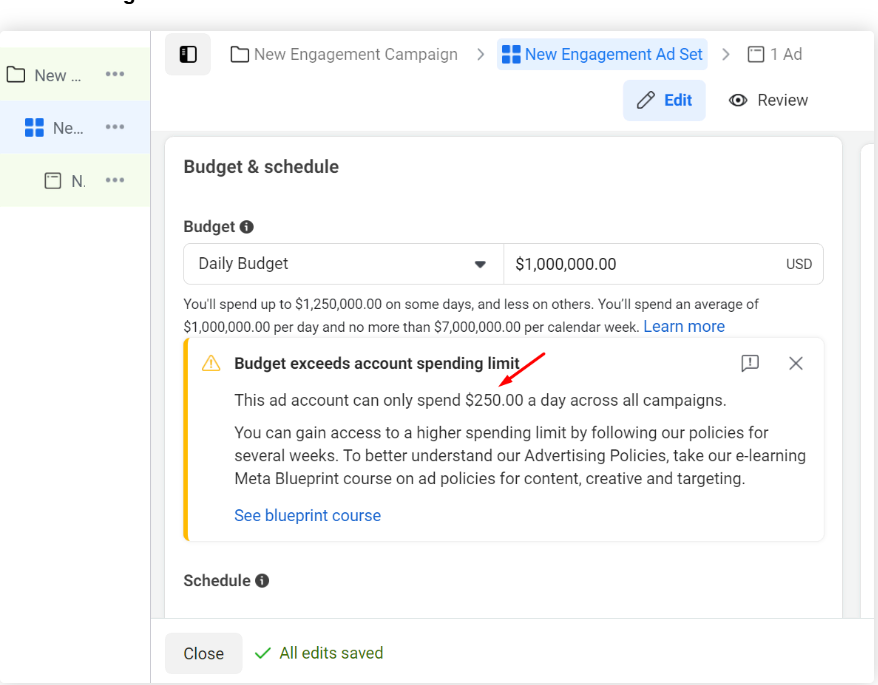Open the Daily Budget type dropdown
Screen dimensions: 878x685
point(343,264)
